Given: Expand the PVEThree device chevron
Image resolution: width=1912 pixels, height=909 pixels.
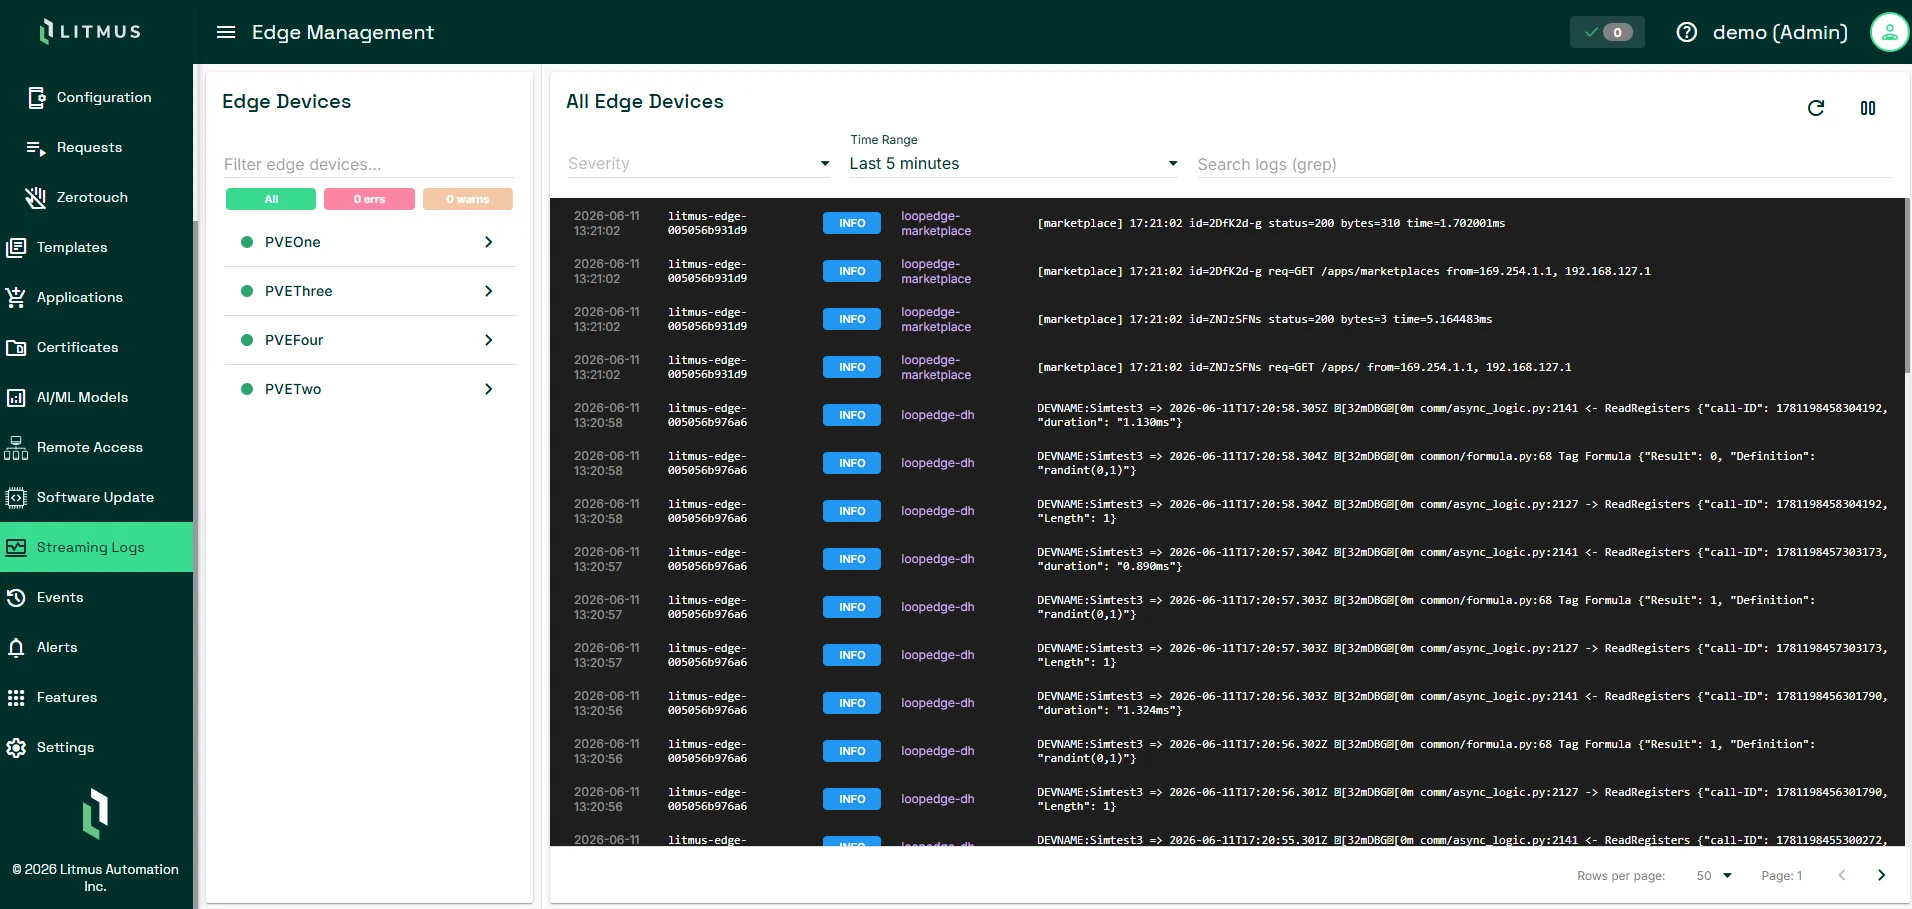Looking at the screenshot, I should click(488, 291).
